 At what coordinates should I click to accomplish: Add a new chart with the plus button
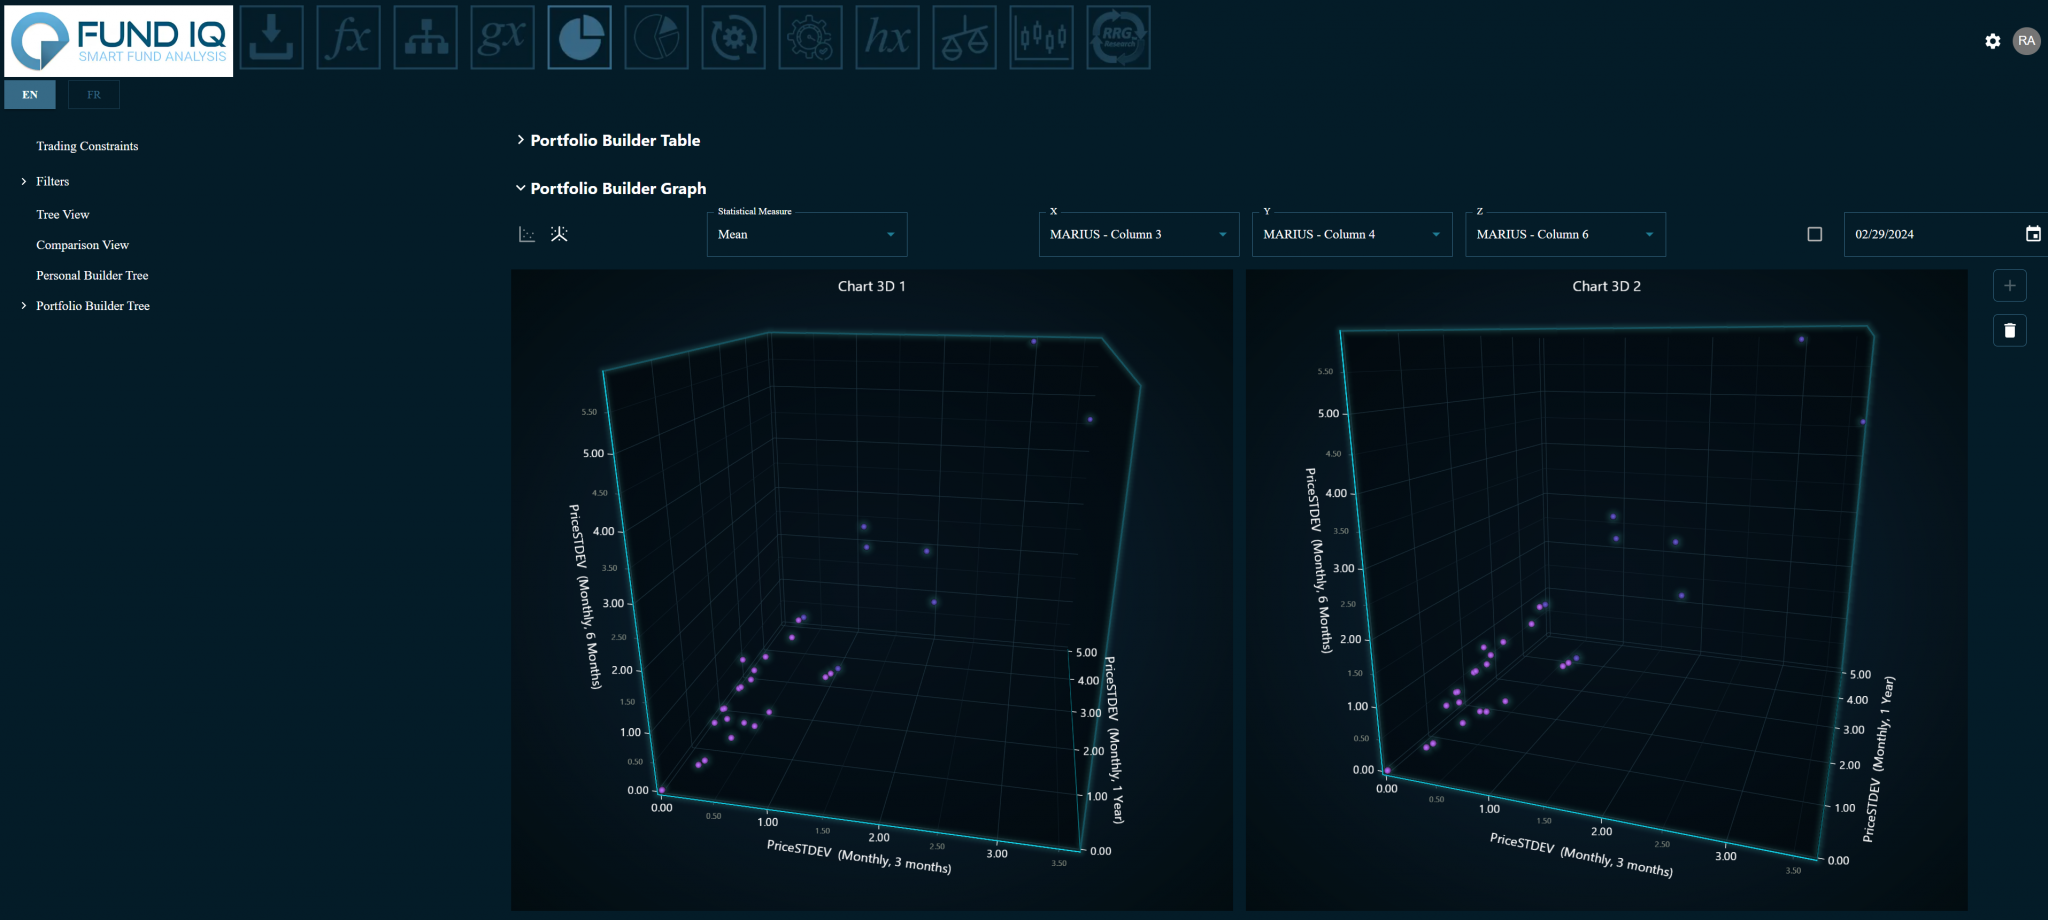(2009, 286)
